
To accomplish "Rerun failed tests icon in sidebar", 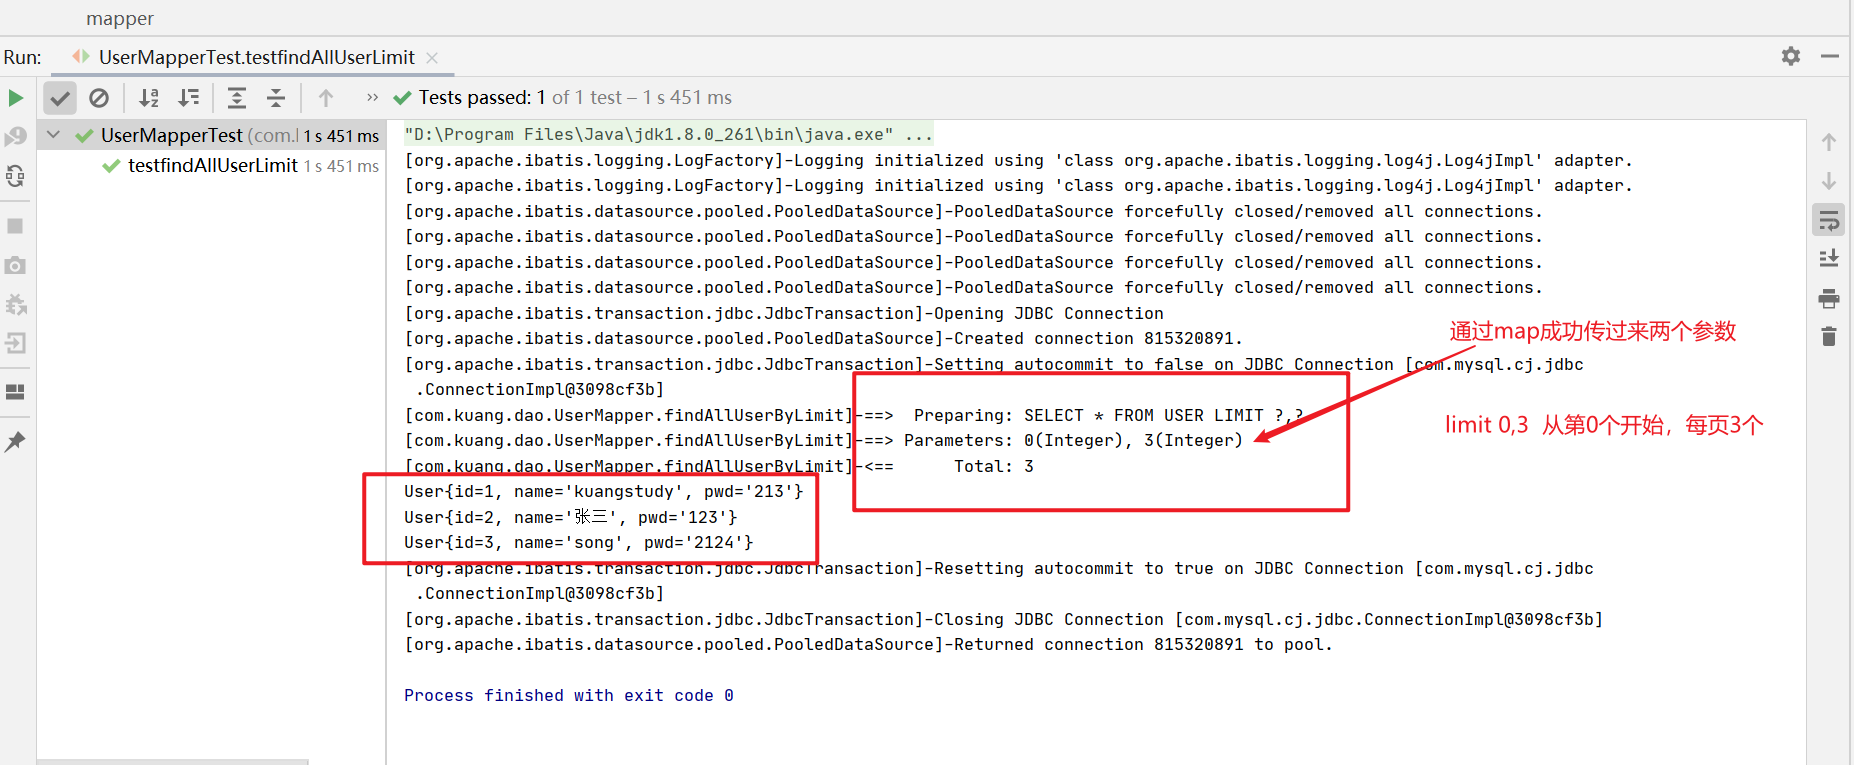I will click(15, 137).
